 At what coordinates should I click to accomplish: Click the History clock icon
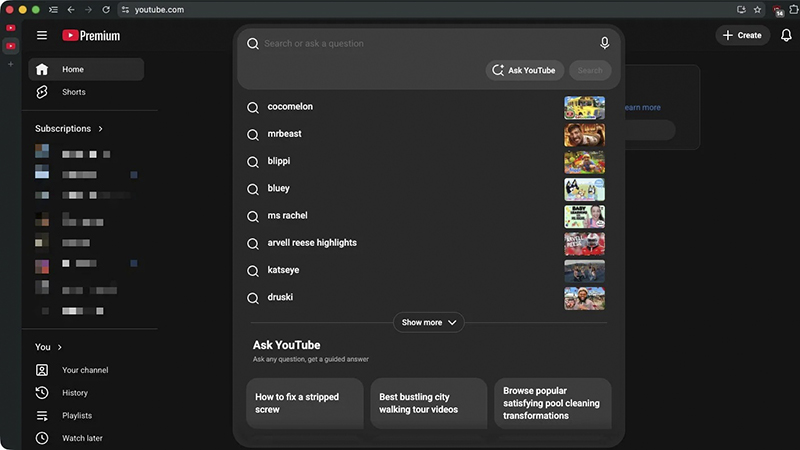(x=42, y=393)
